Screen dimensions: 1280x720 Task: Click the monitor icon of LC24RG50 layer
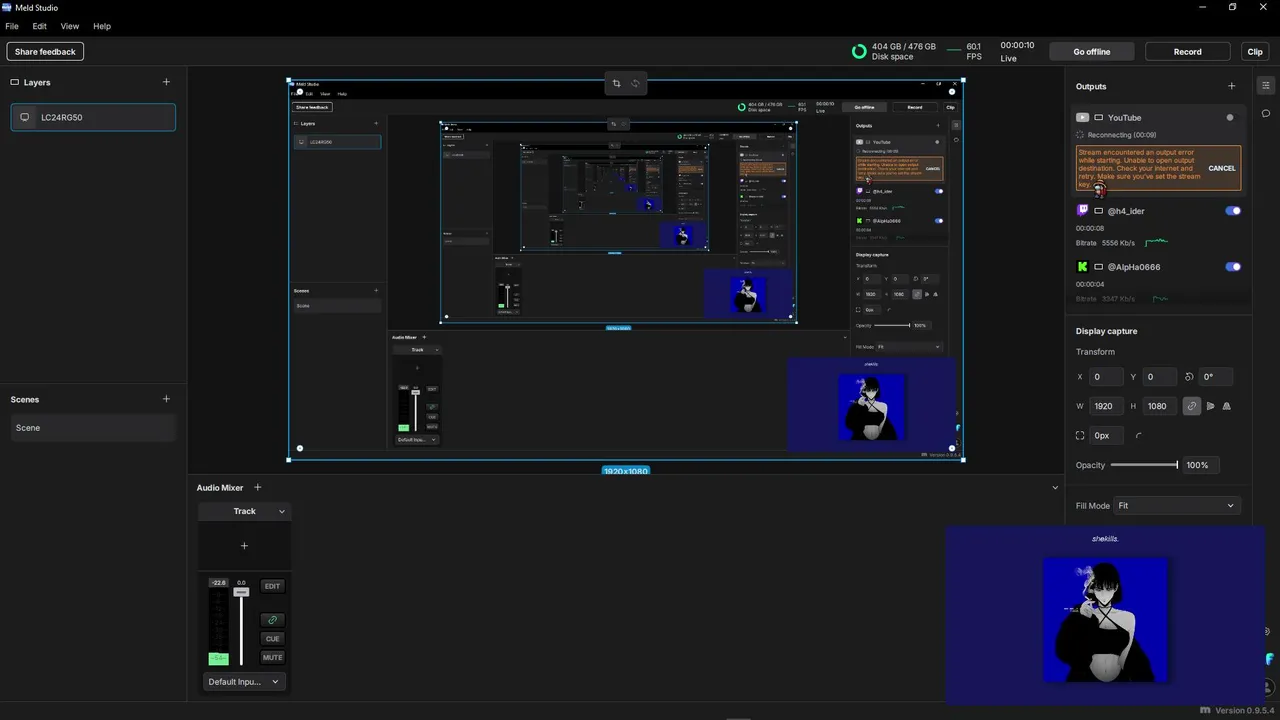click(25, 117)
